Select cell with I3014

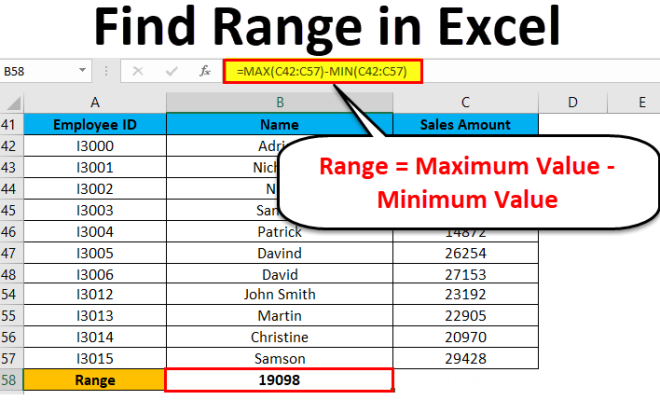pyautogui.click(x=95, y=337)
